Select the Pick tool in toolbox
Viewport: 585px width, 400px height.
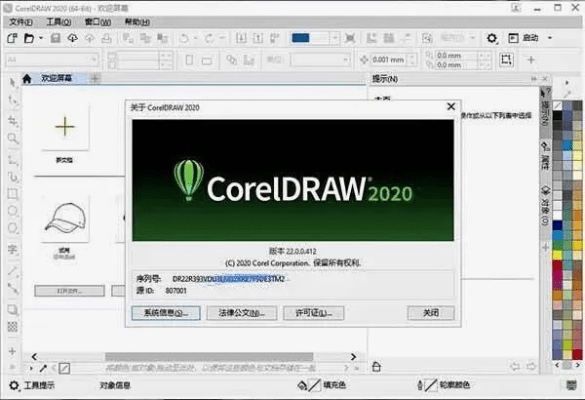(13, 82)
